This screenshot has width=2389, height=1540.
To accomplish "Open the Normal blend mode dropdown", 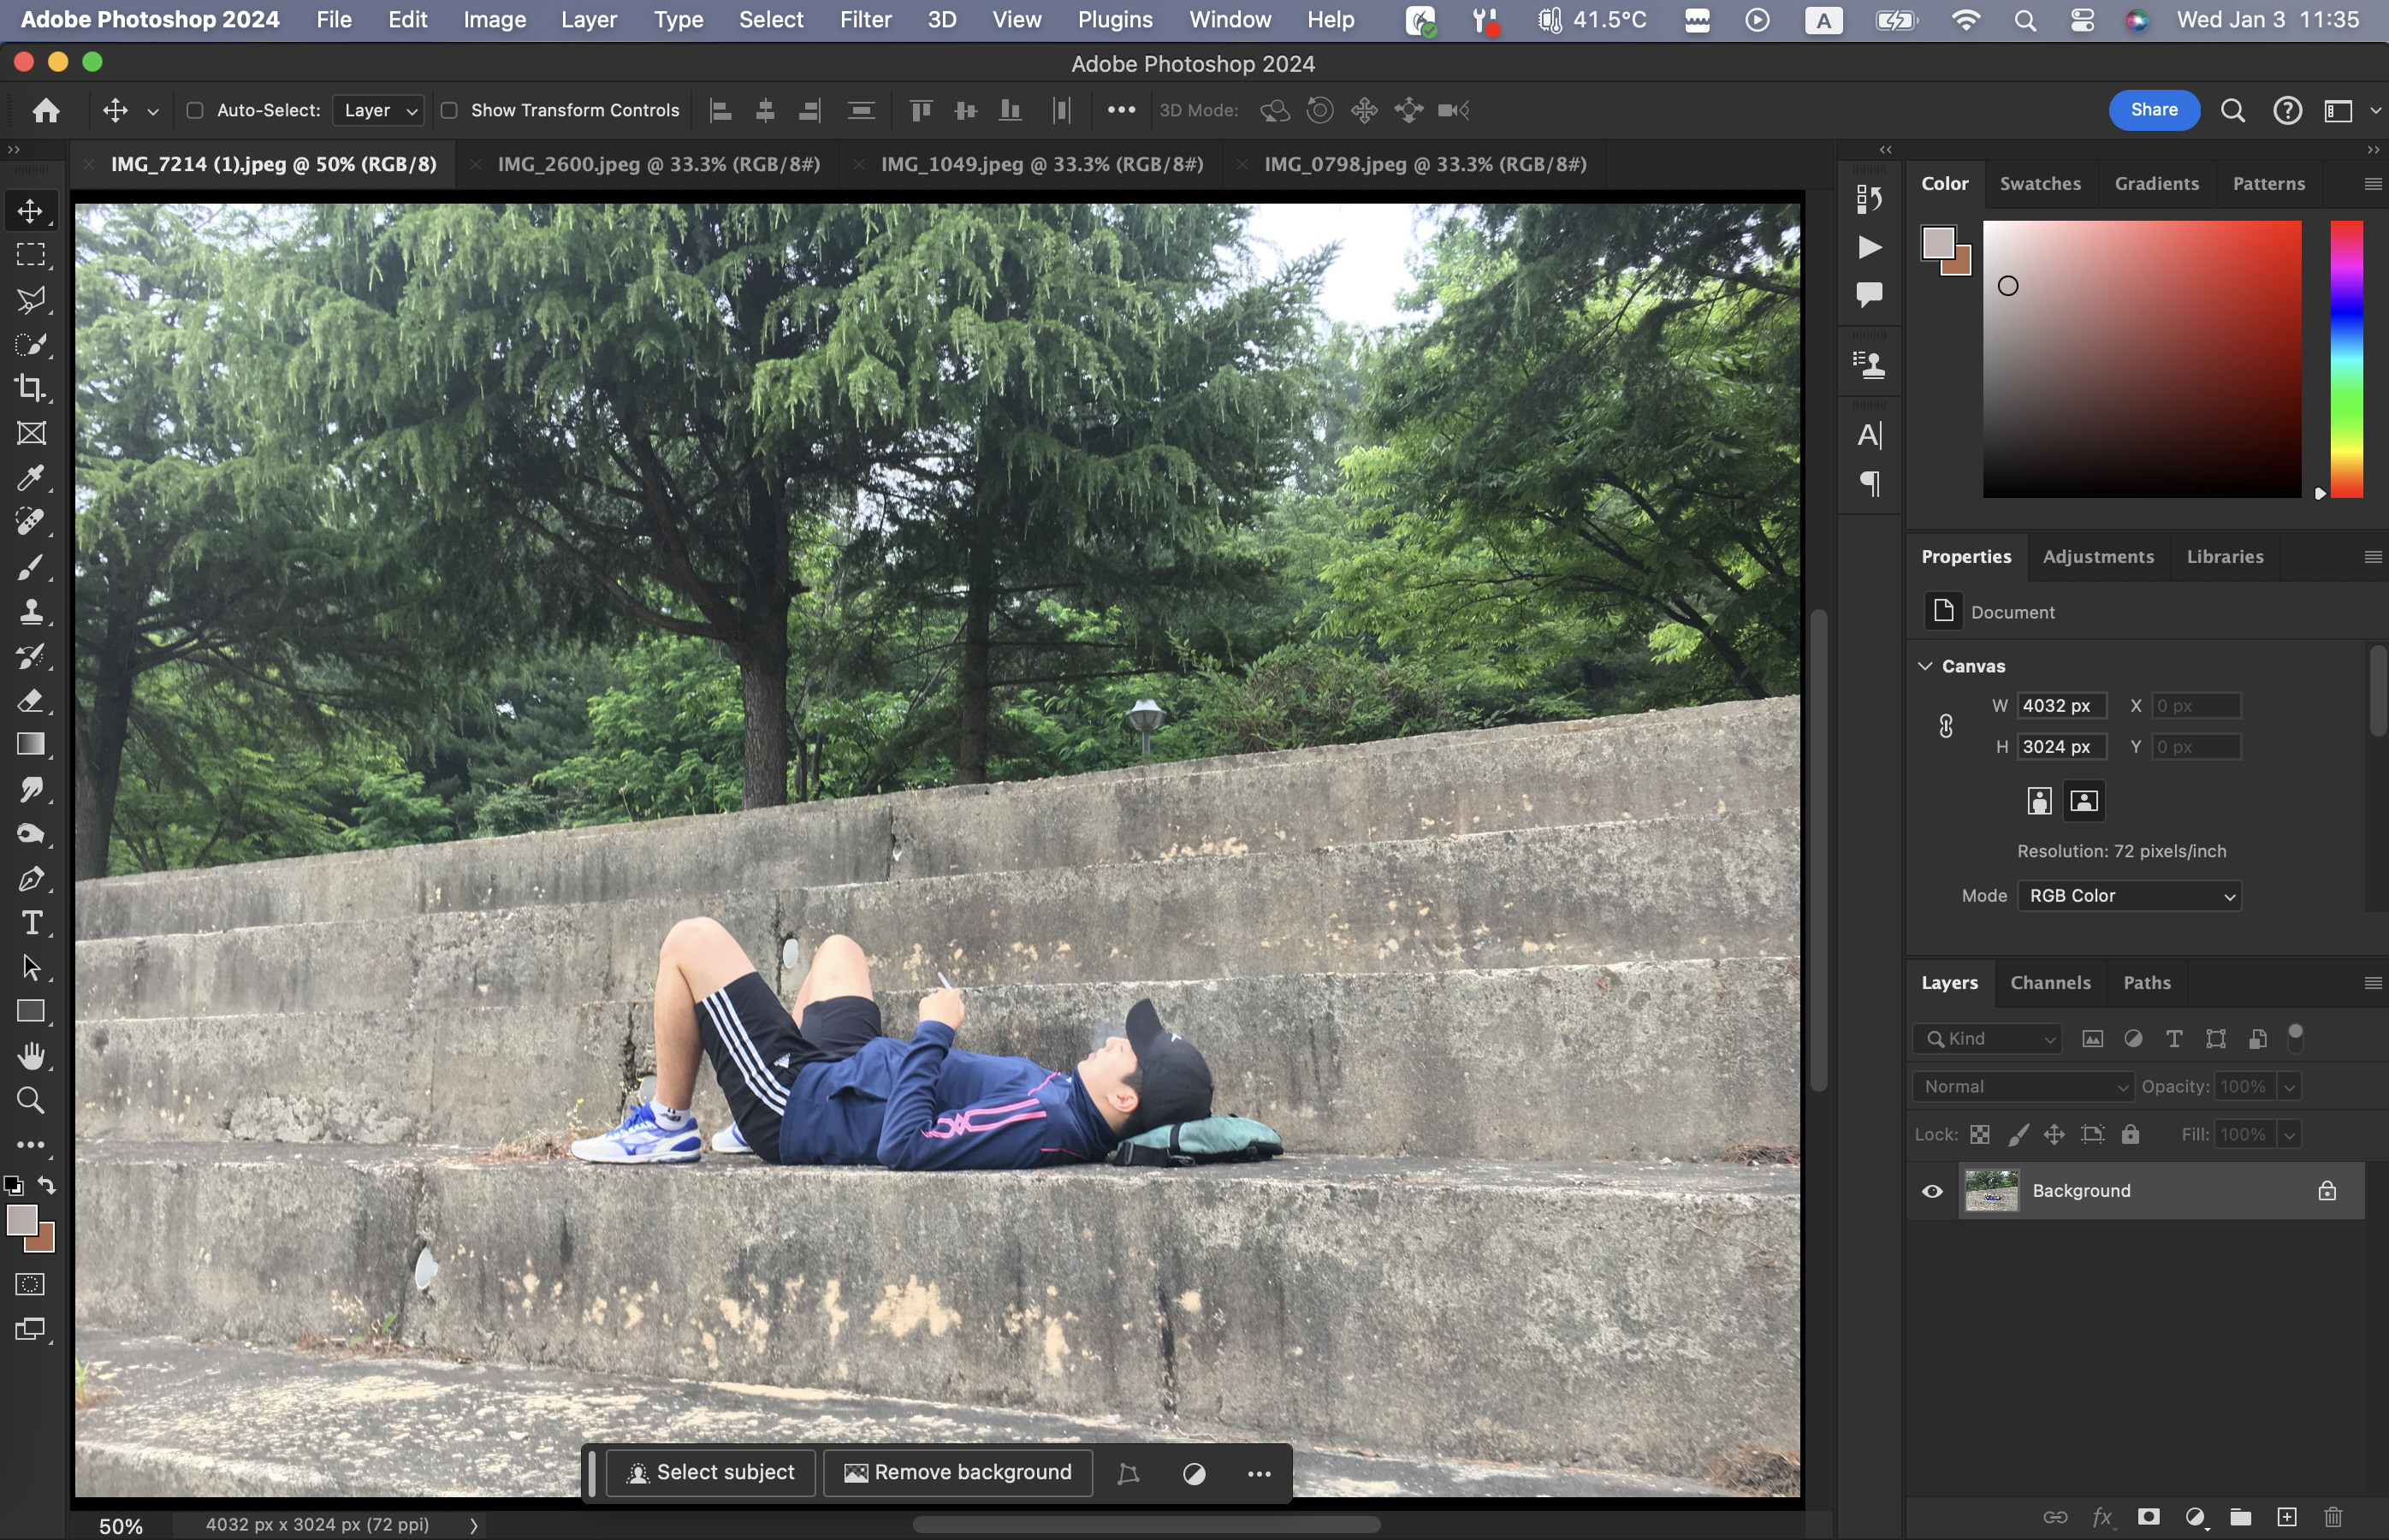I will click(2022, 1087).
